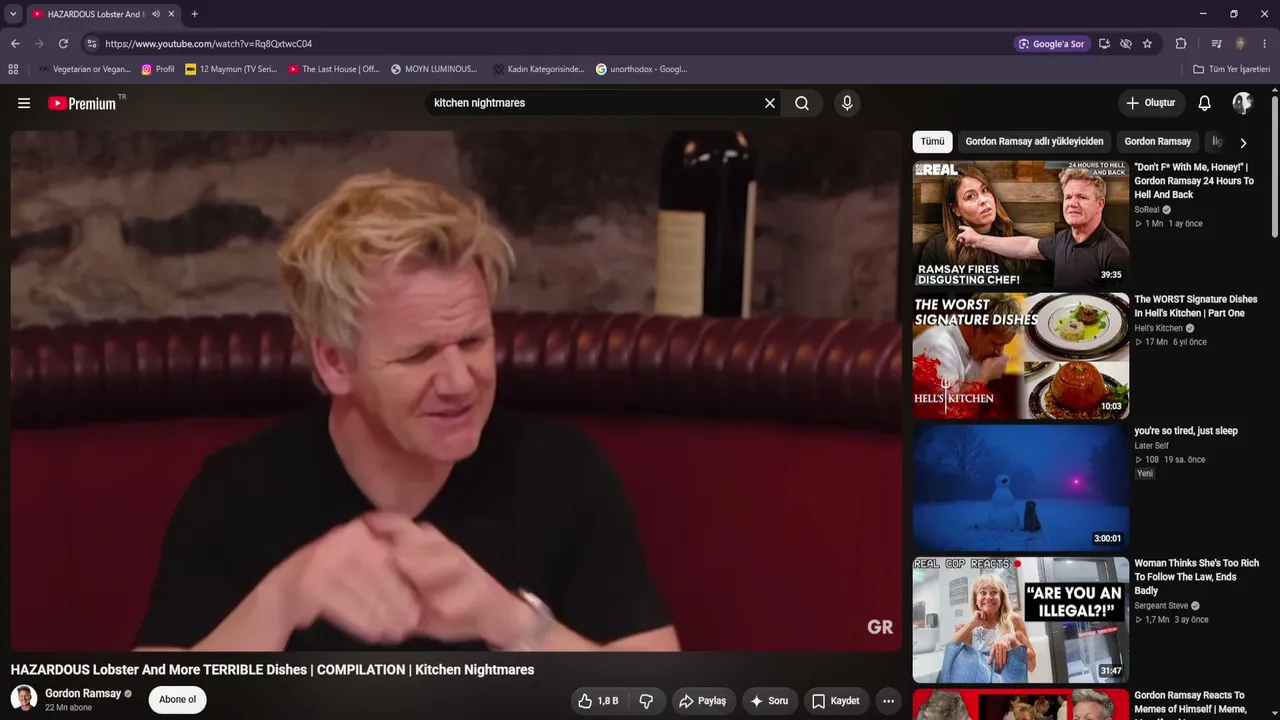Open the Sergeant Steve channel name

click(x=1161, y=606)
